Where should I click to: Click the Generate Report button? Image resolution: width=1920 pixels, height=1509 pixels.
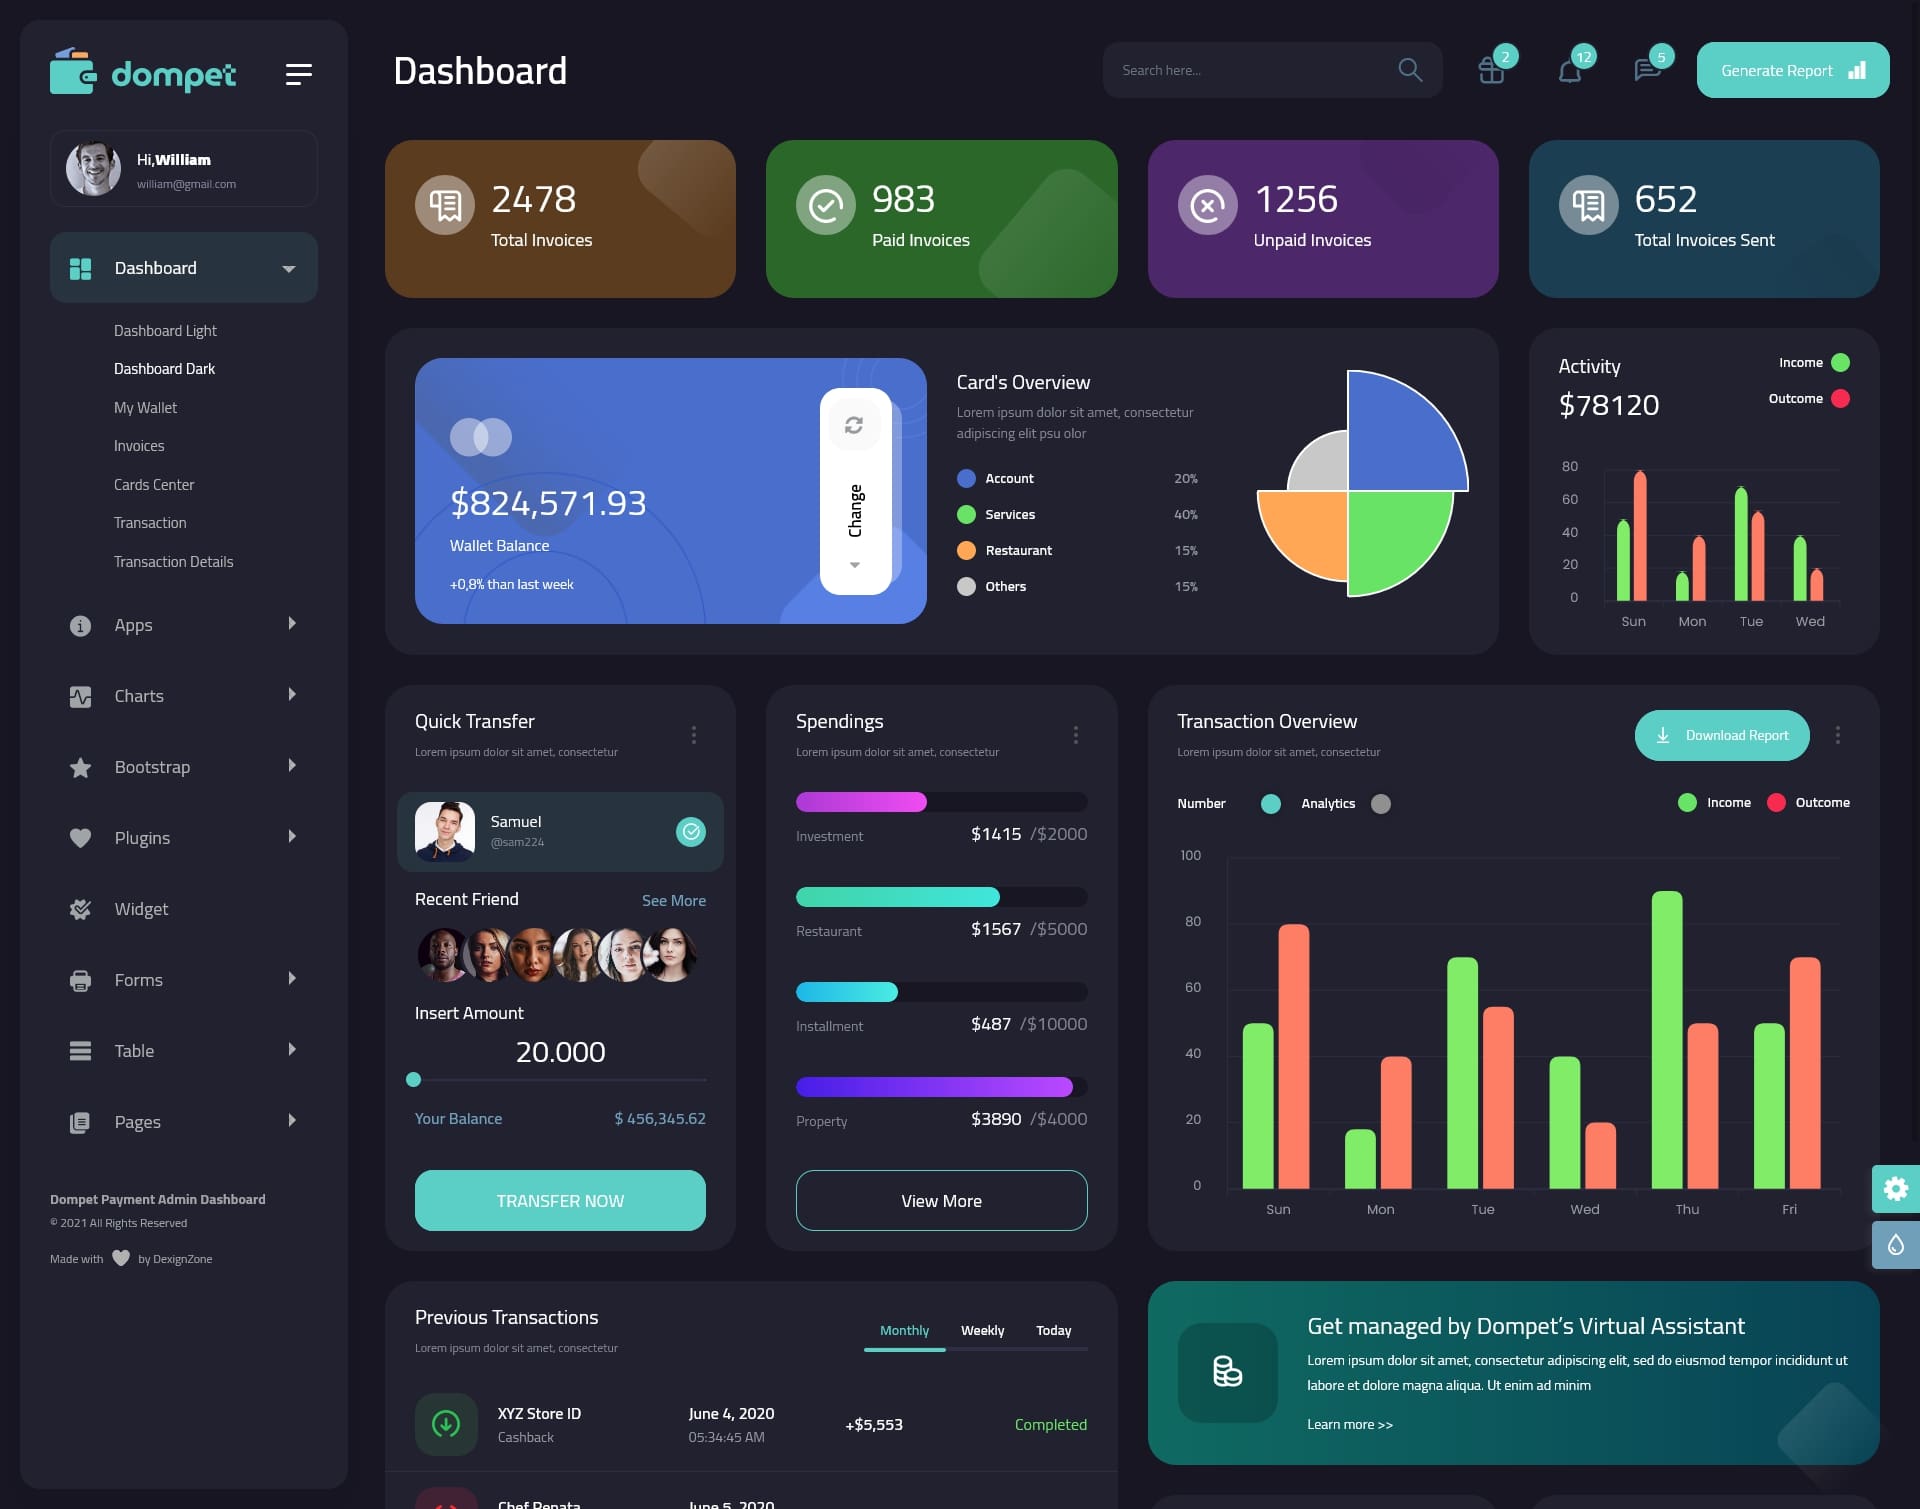pyautogui.click(x=1792, y=70)
